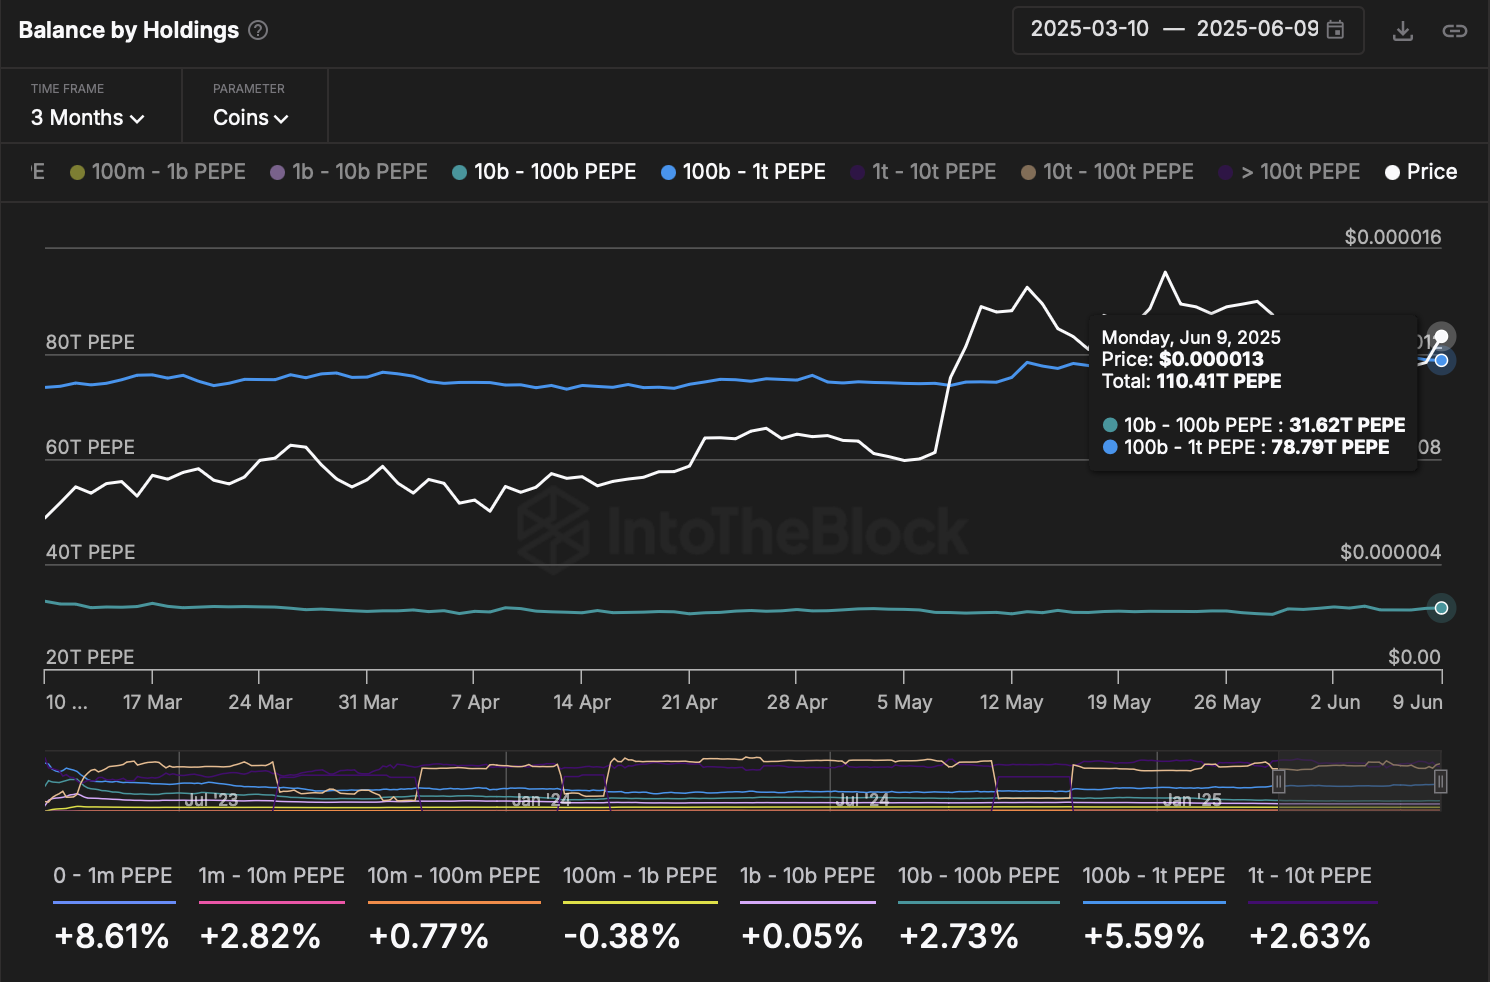
Task: Open the 2025-03-10 to 2025-06-09 date picker
Action: click(1187, 29)
